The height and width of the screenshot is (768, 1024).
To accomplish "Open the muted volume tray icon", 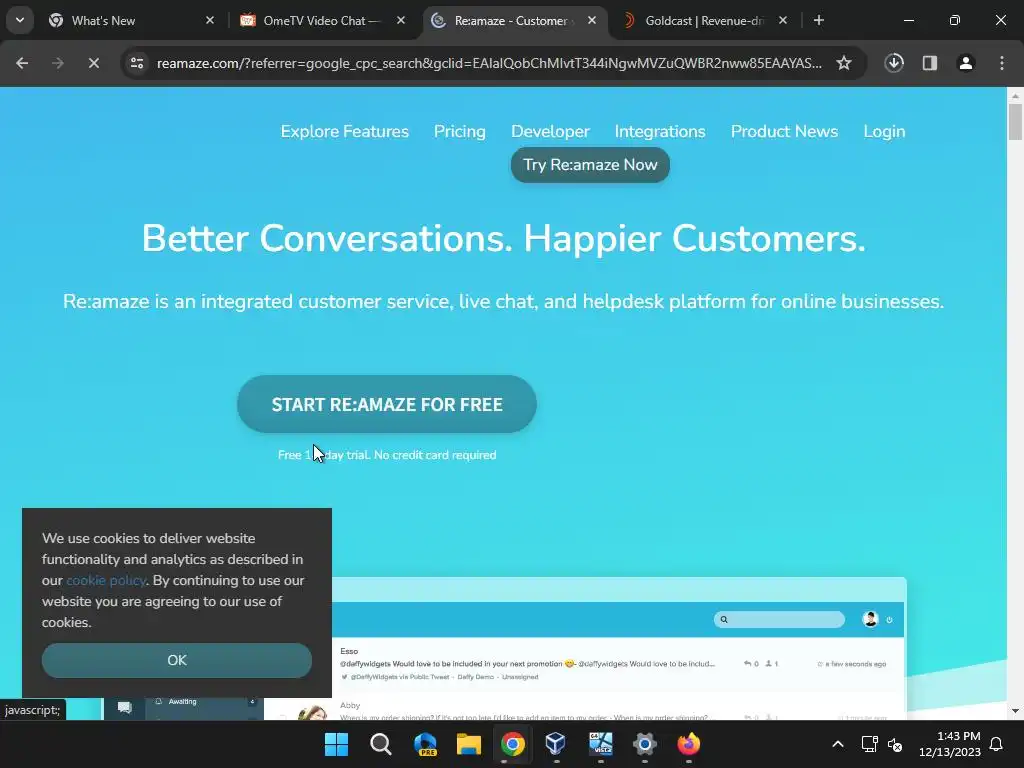I will (895, 744).
